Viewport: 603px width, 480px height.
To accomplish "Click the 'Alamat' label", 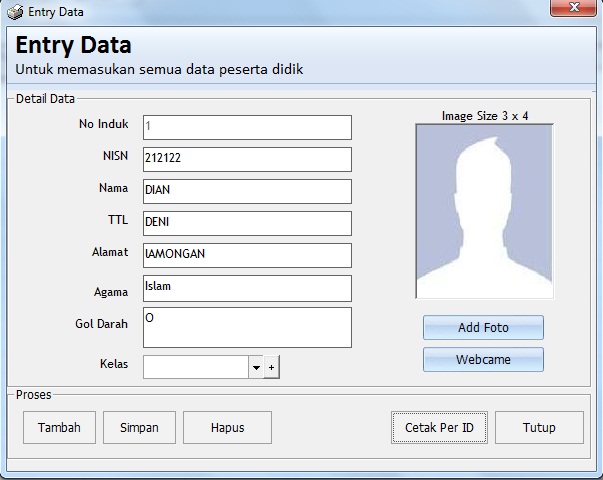I will pyautogui.click(x=110, y=252).
